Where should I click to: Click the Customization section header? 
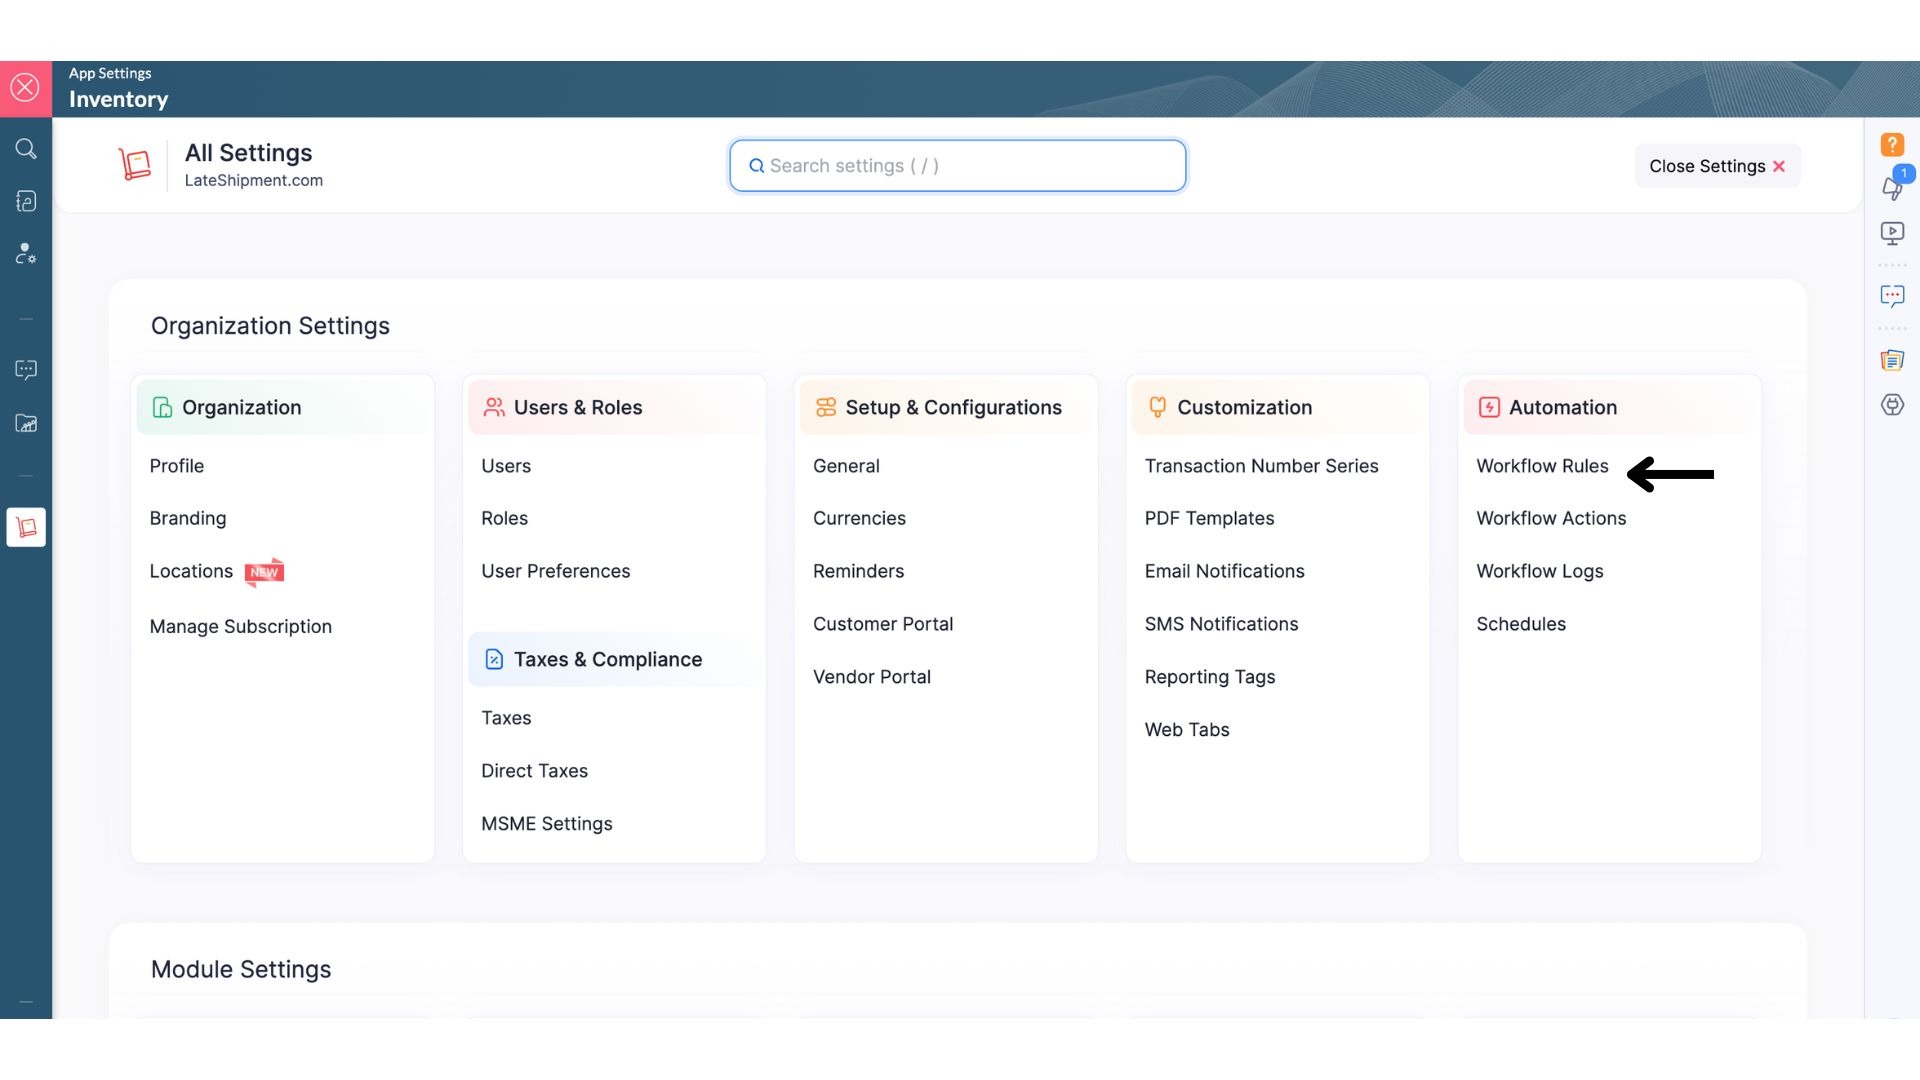pyautogui.click(x=1243, y=407)
